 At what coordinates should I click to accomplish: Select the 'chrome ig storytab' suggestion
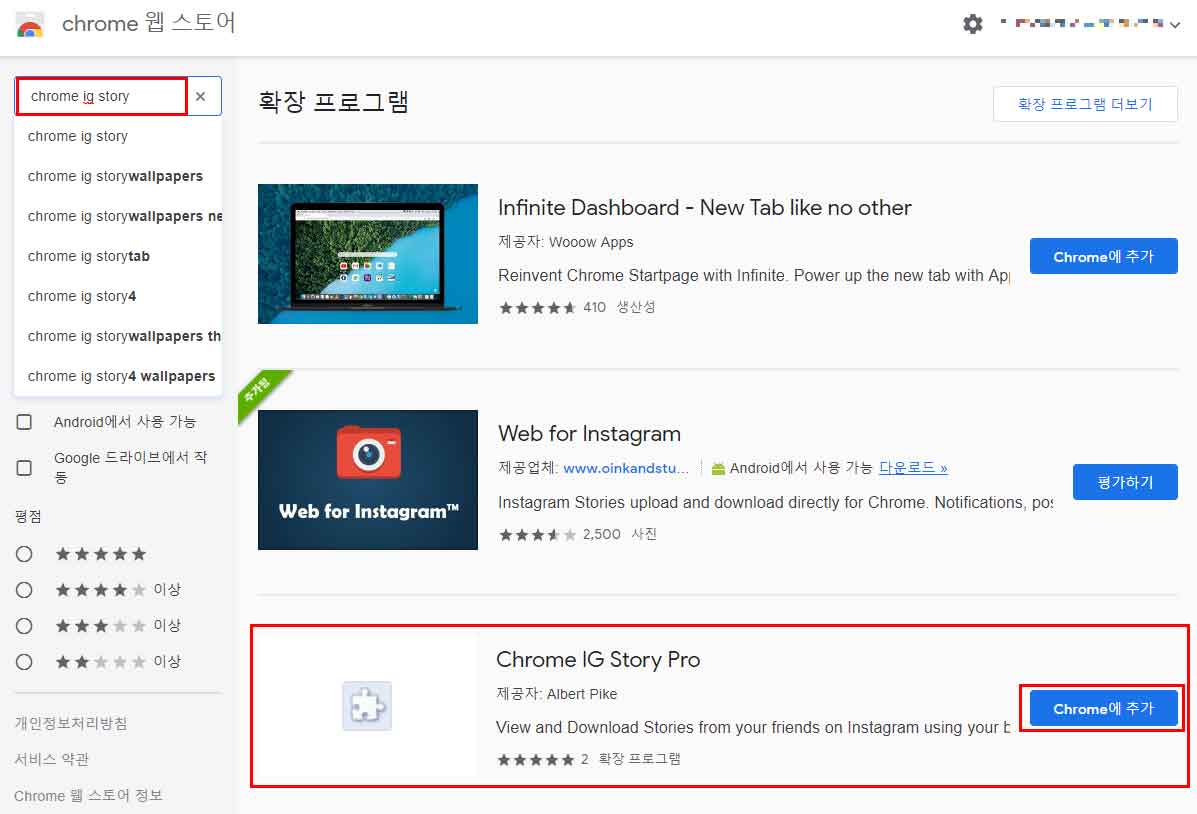click(x=118, y=257)
